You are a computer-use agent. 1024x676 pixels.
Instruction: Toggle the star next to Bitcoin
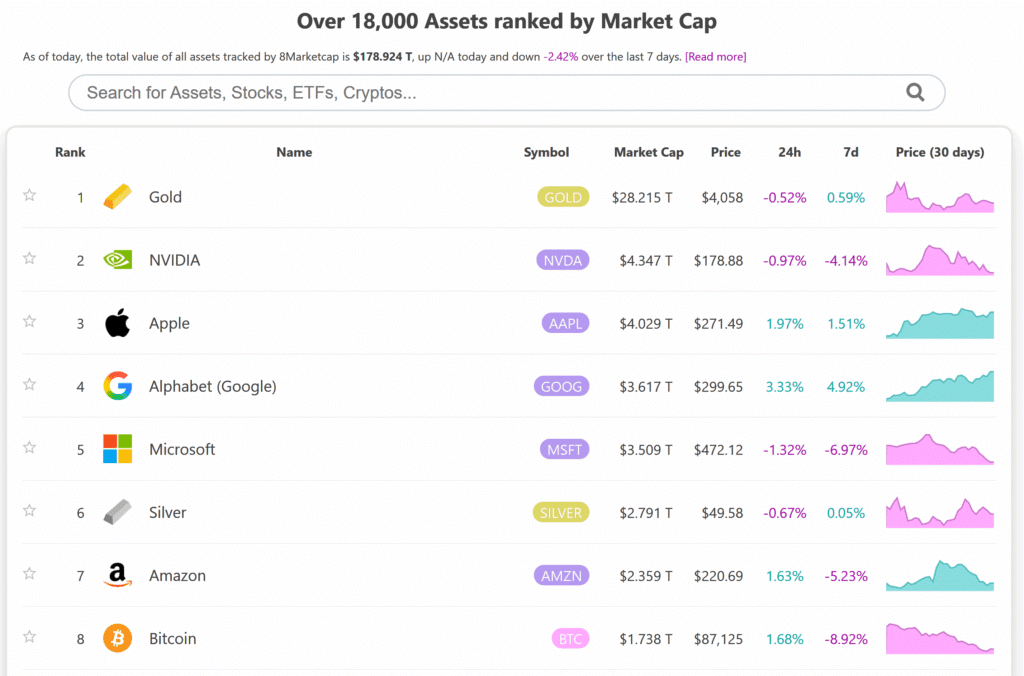29,636
